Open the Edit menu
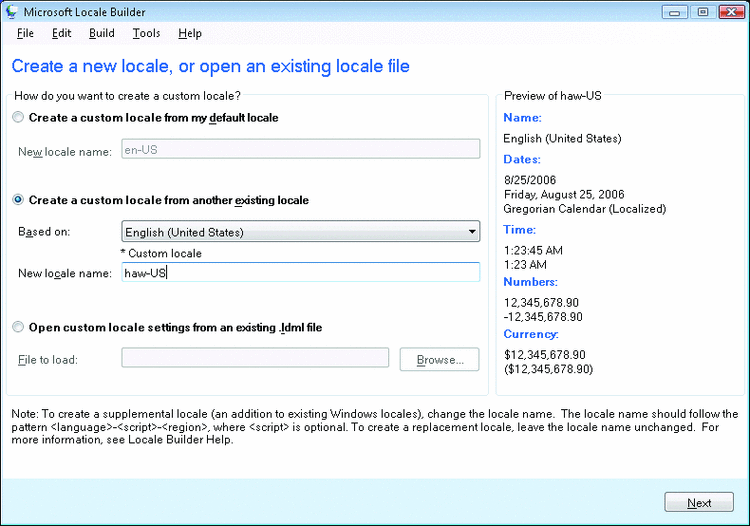 coord(61,33)
